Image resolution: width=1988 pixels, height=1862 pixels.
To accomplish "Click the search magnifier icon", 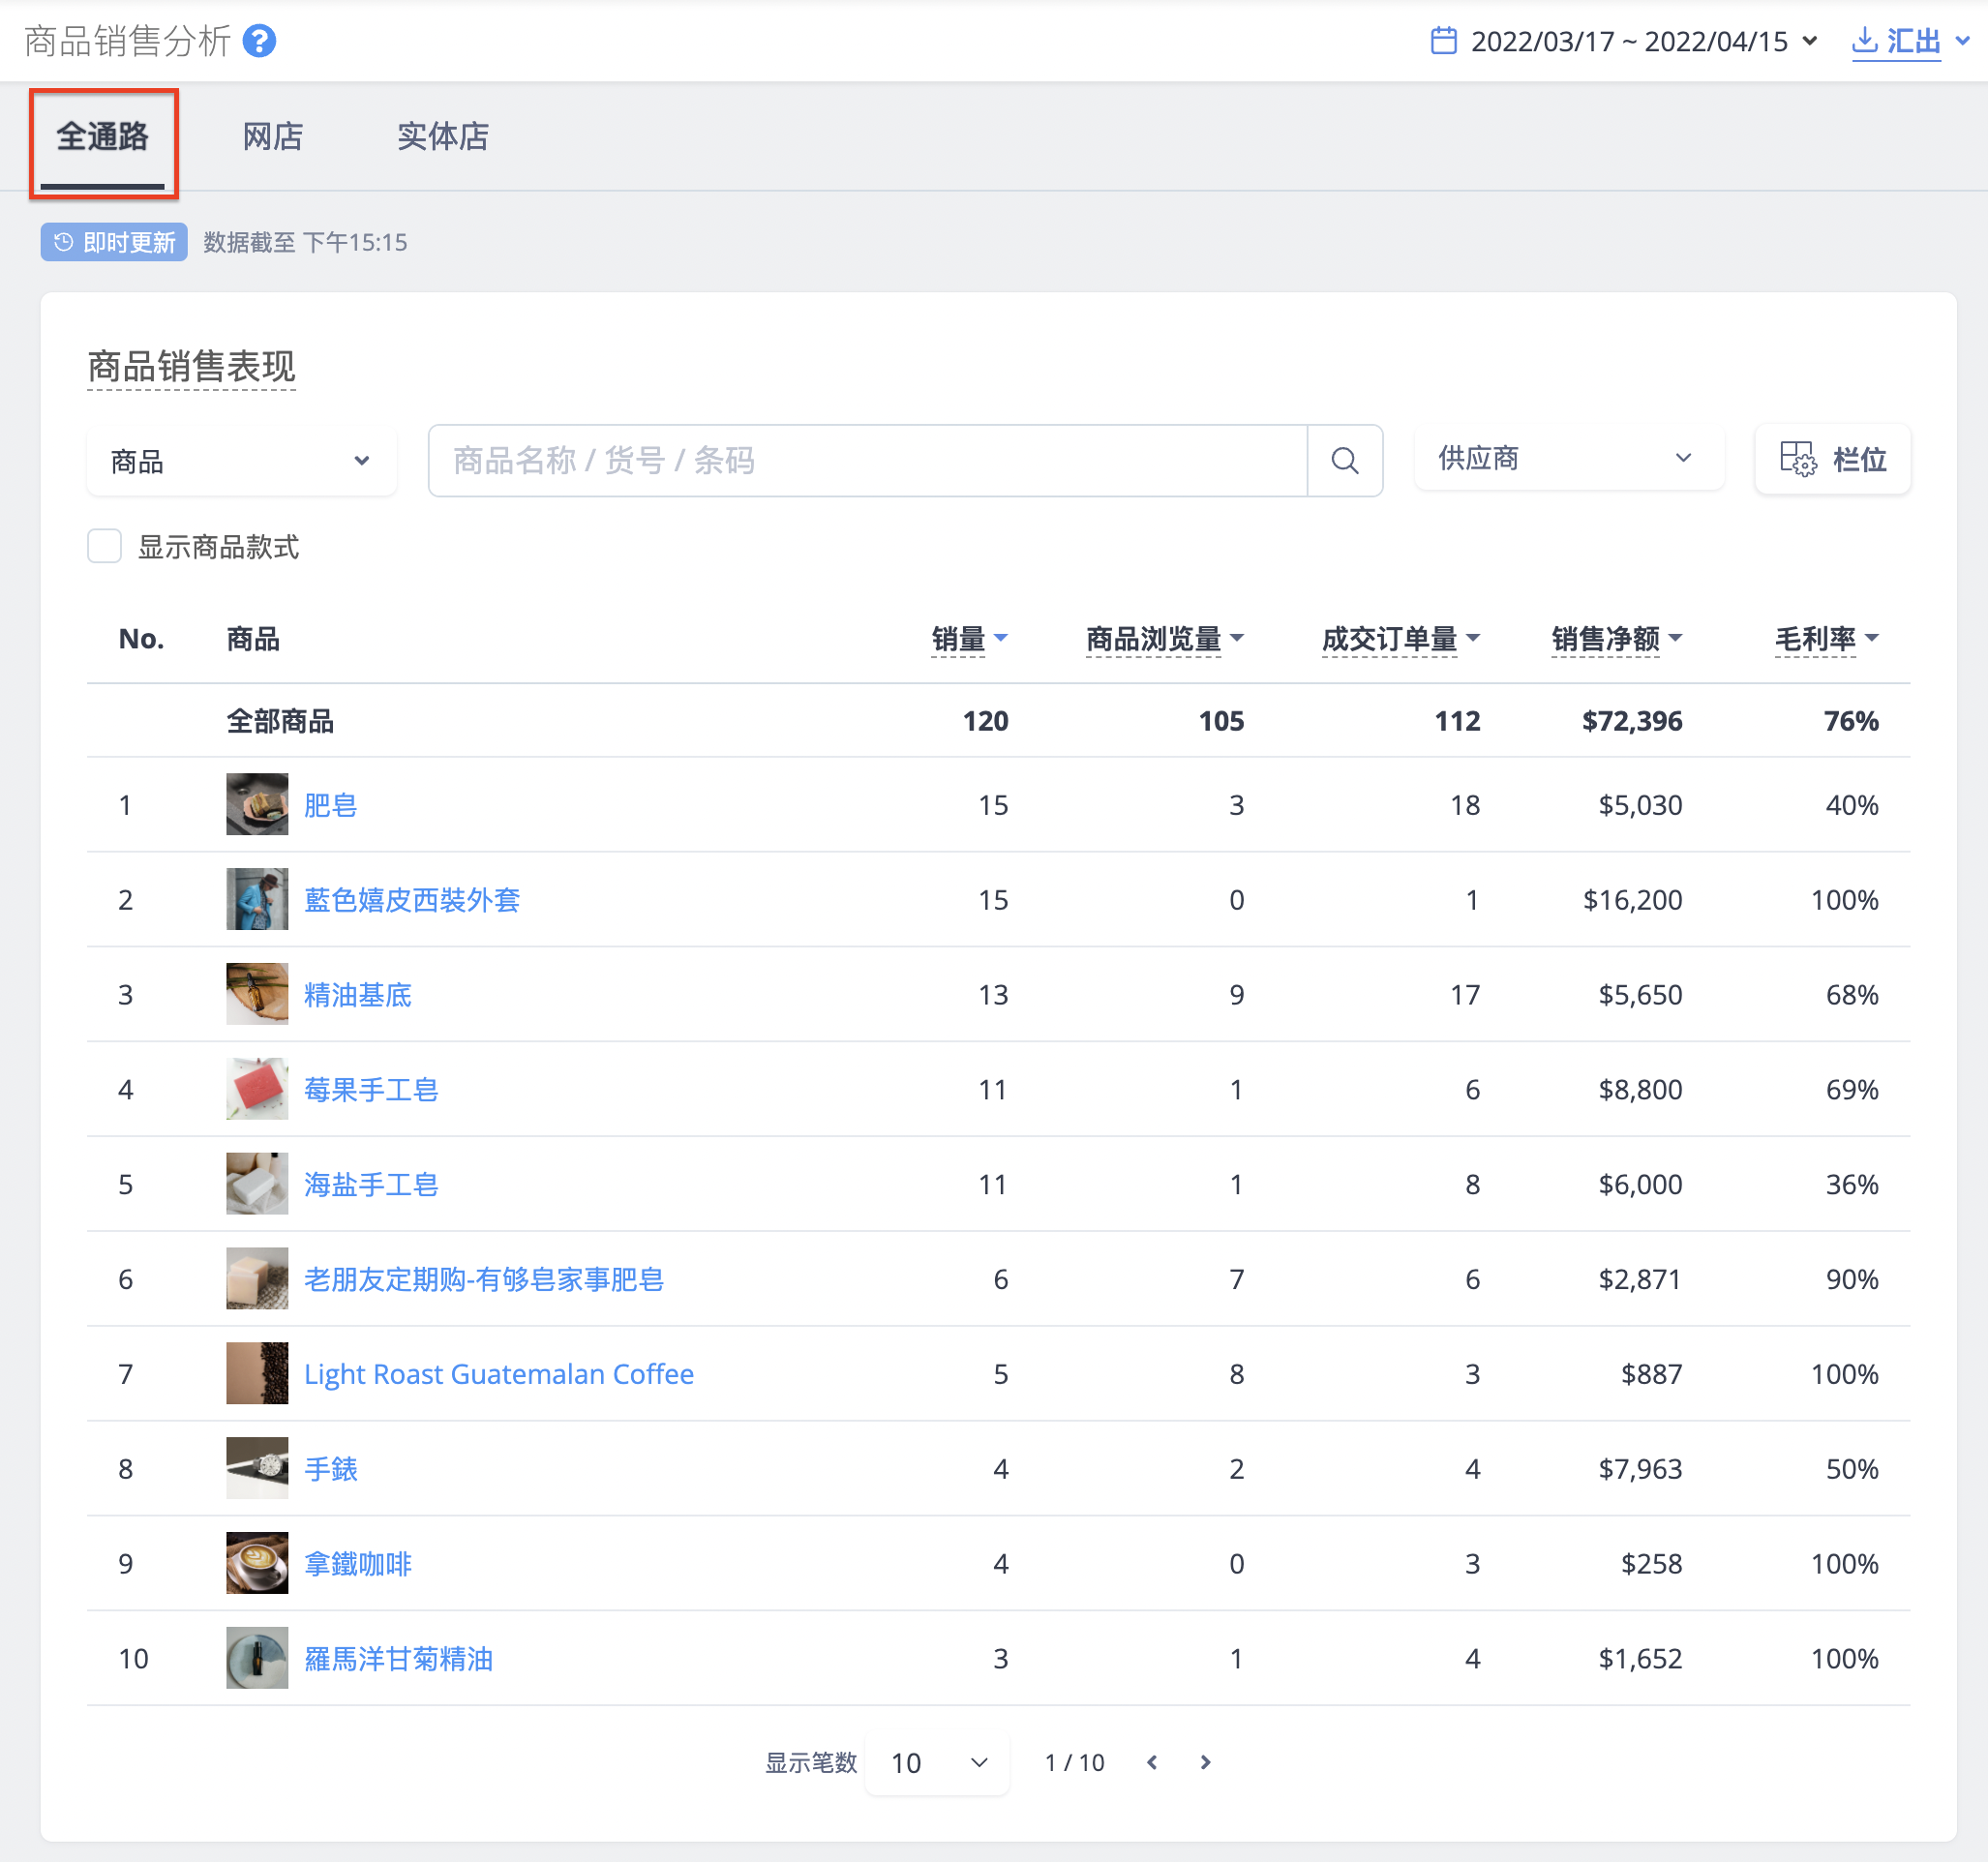I will [1345, 460].
